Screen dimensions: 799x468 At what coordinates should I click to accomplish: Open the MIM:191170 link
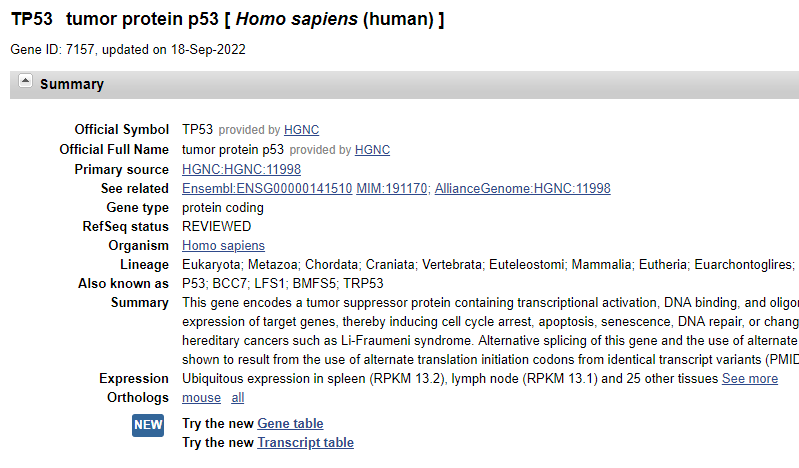(392, 189)
